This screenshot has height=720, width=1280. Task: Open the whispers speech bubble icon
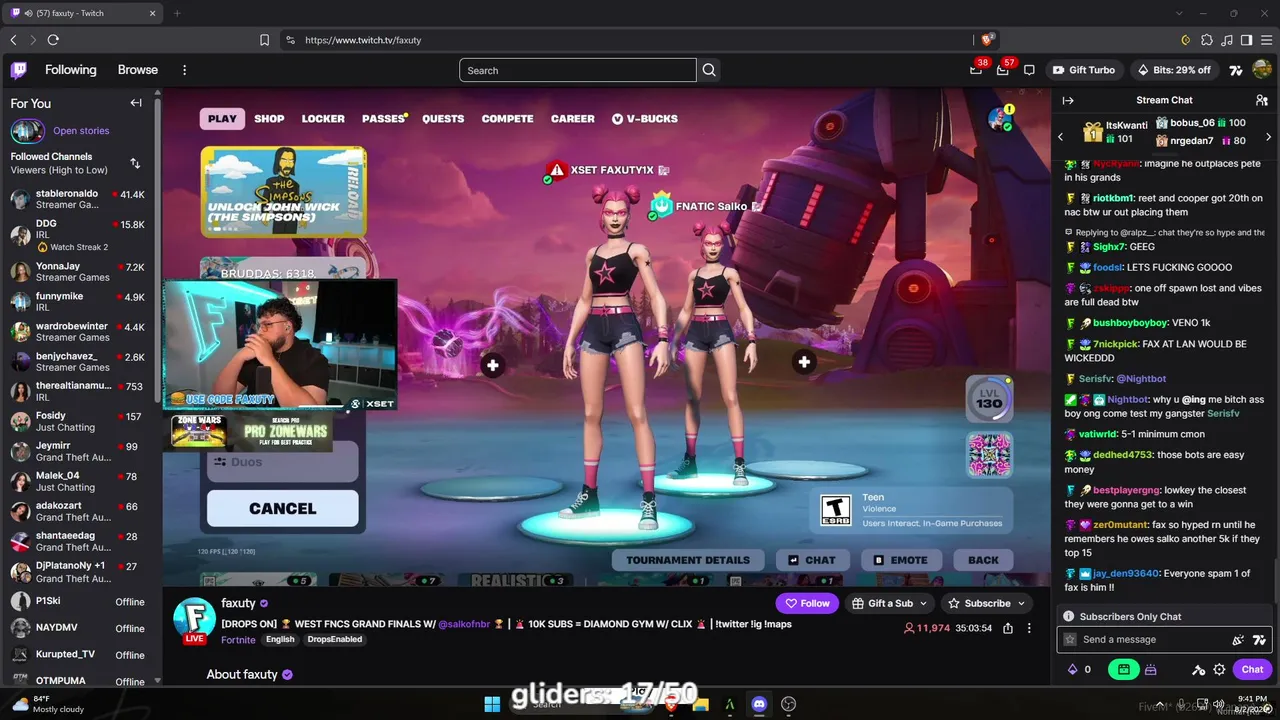pos(1029,70)
